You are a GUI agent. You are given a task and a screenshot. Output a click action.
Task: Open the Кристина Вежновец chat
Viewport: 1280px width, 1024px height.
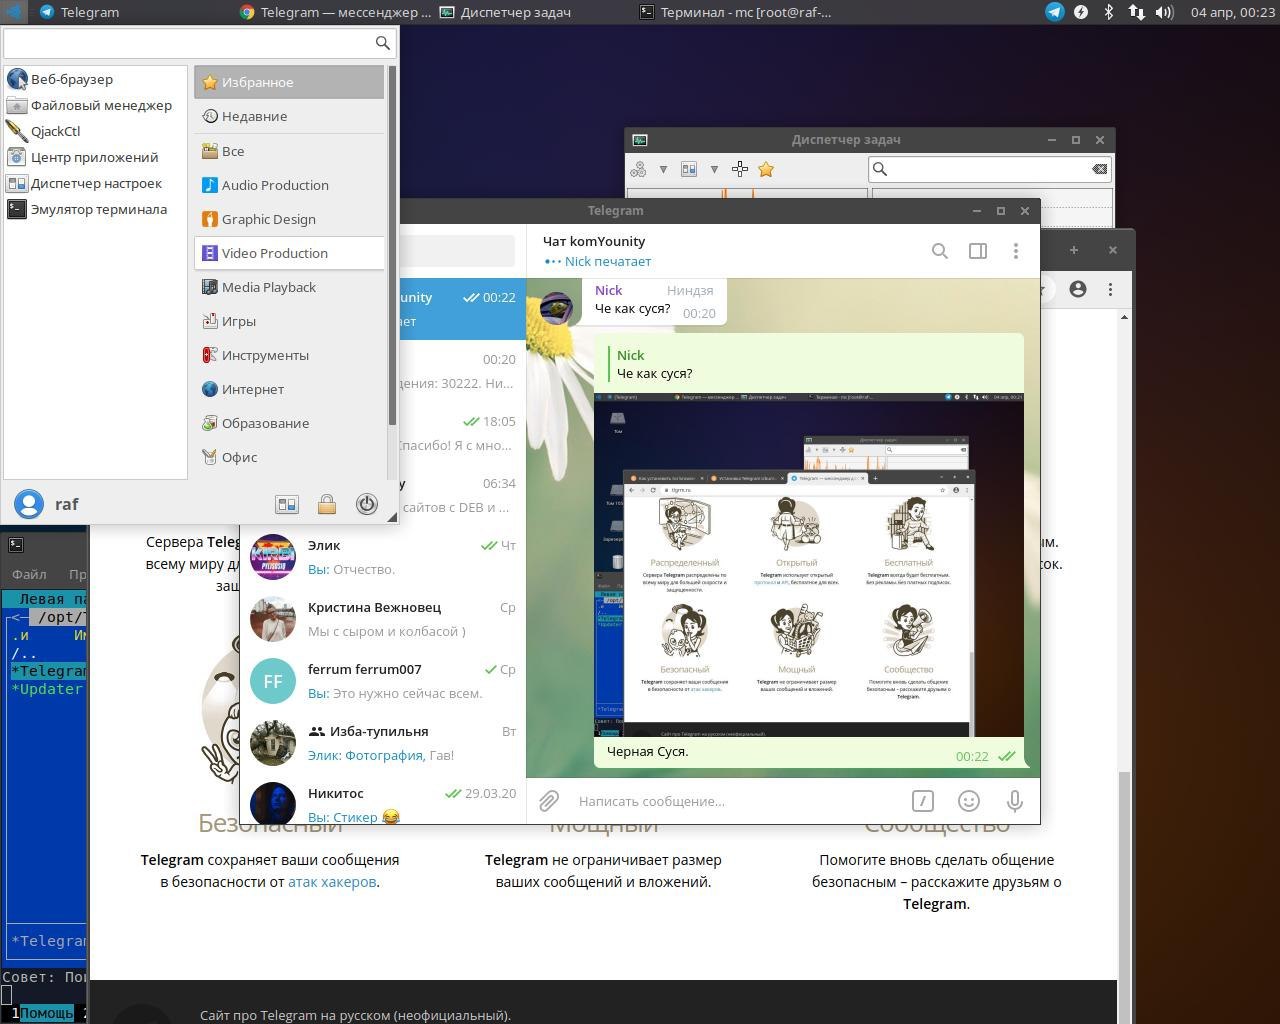[383, 619]
